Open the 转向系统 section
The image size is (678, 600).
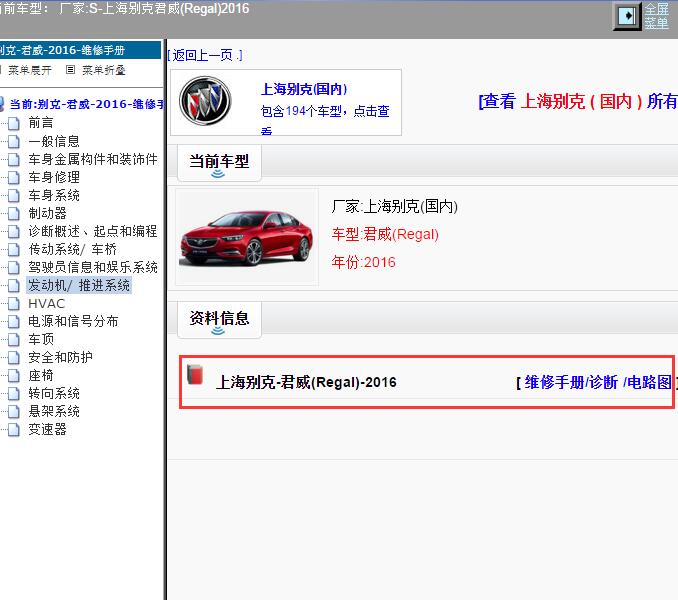[x=54, y=393]
